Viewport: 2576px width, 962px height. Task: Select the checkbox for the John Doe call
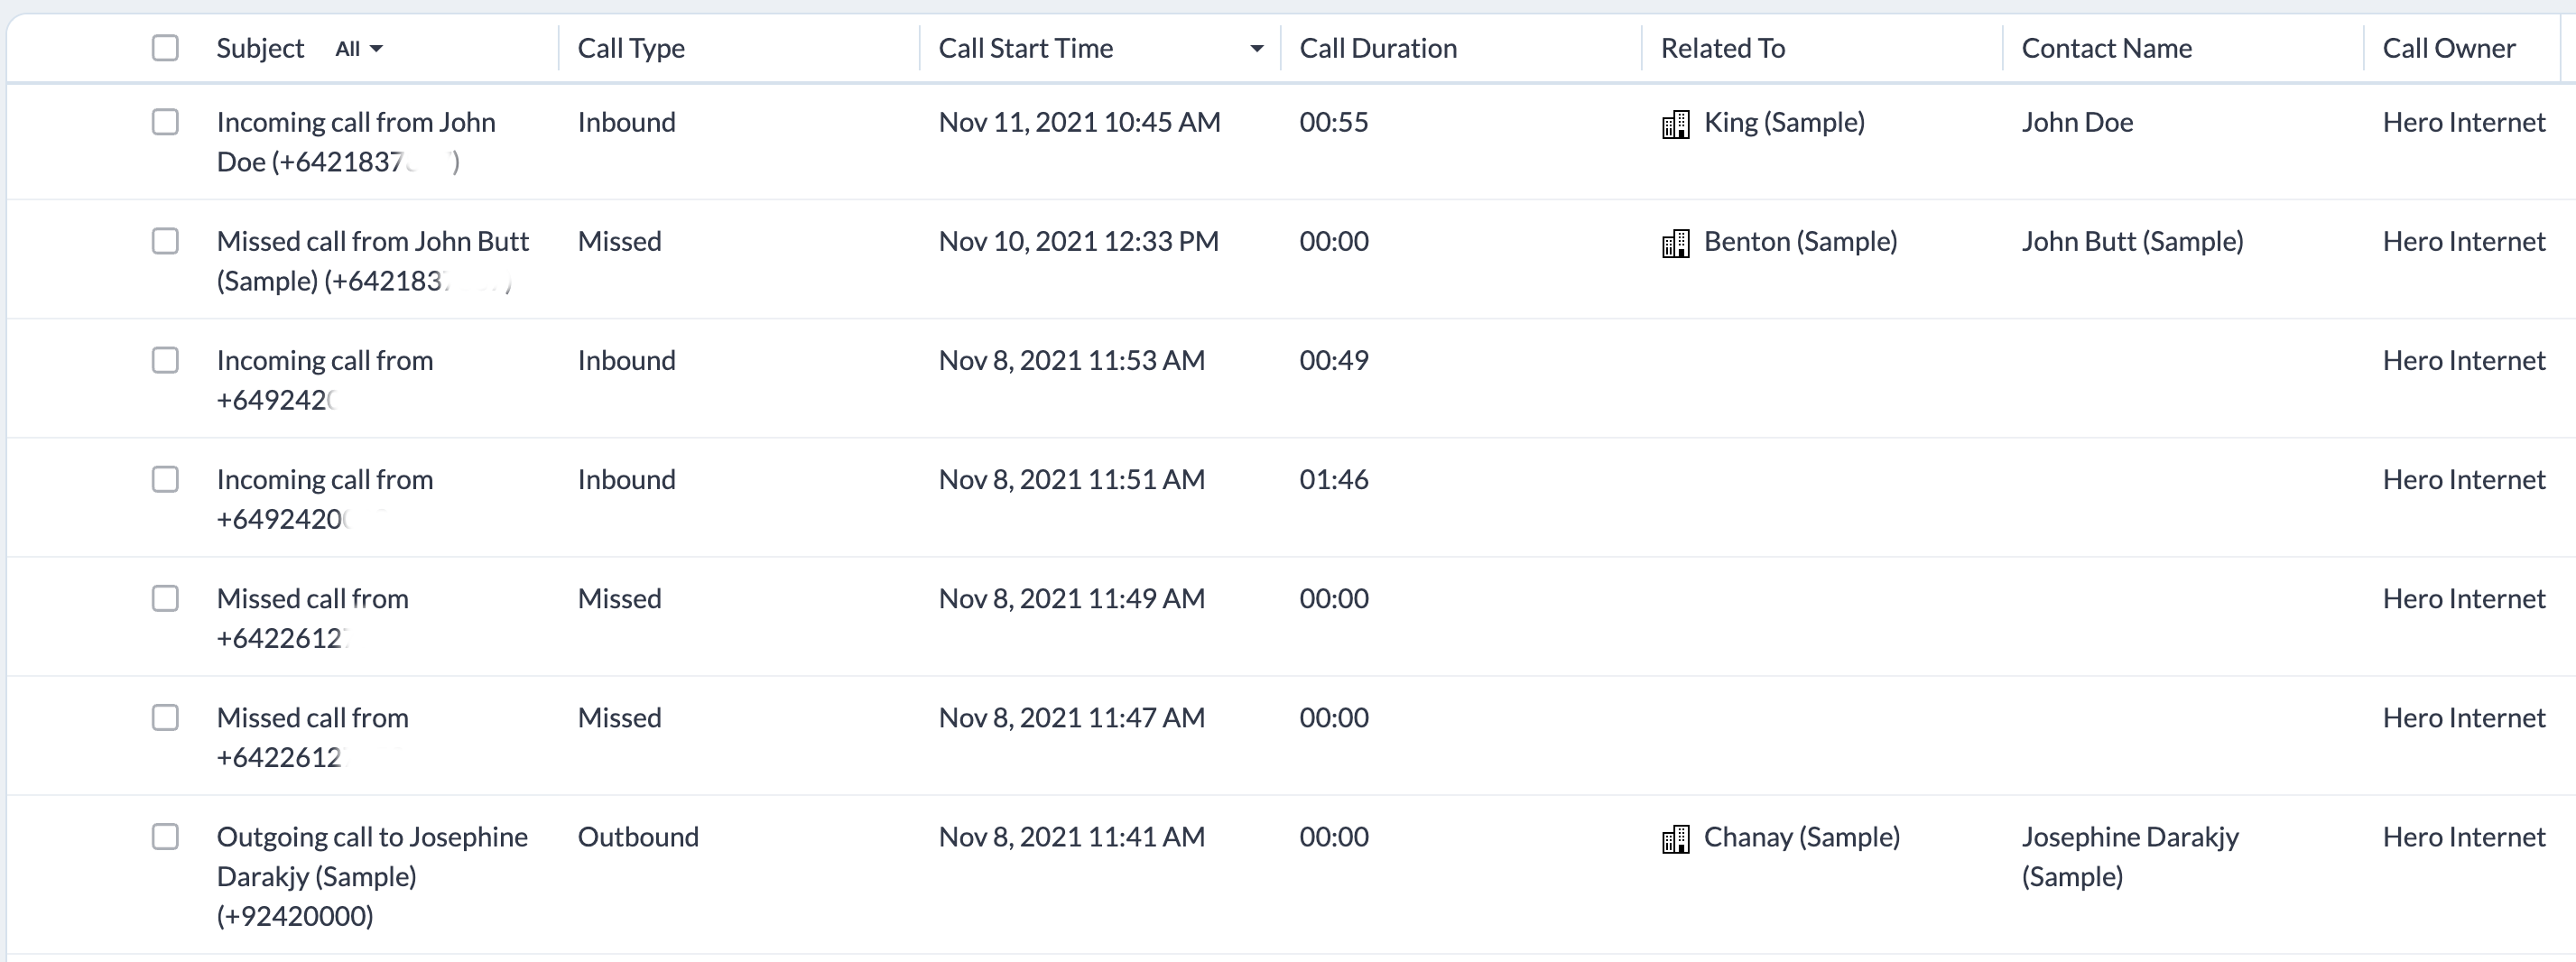click(165, 122)
